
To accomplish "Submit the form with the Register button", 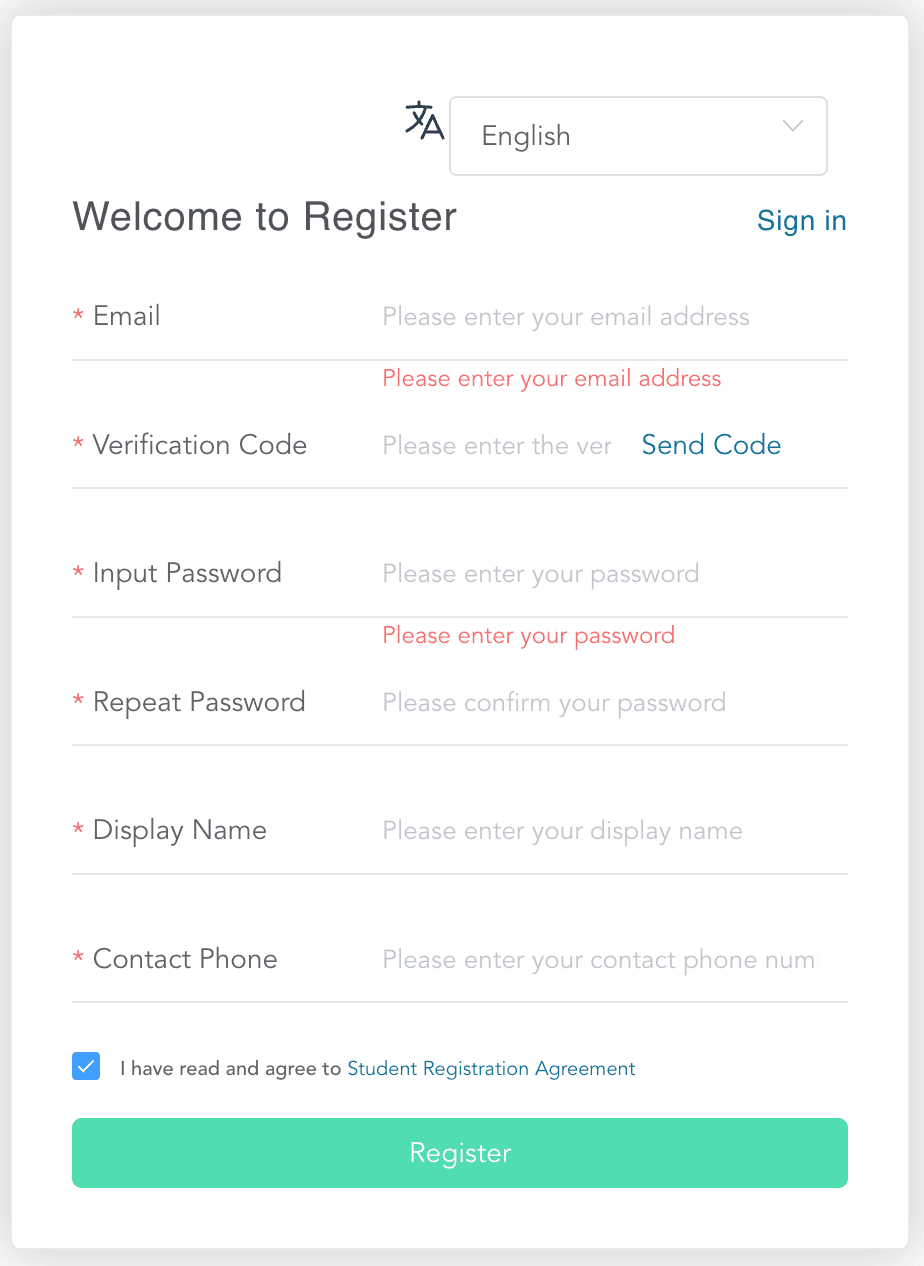I will coord(460,1153).
